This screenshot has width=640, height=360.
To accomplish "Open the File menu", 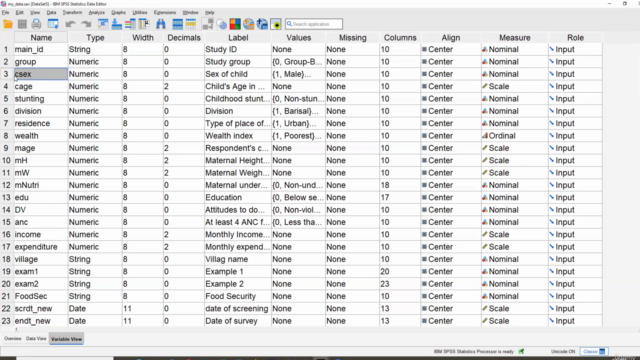I will tap(5, 13).
